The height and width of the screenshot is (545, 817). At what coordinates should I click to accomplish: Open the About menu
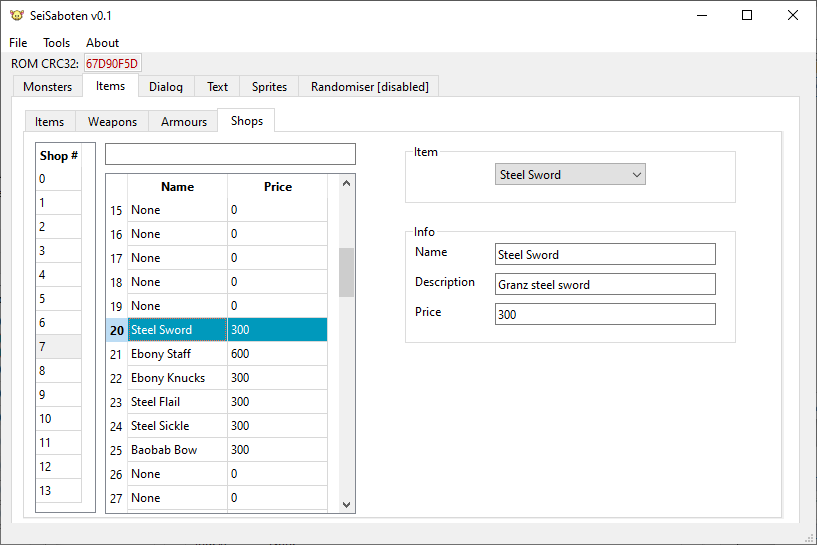[103, 43]
